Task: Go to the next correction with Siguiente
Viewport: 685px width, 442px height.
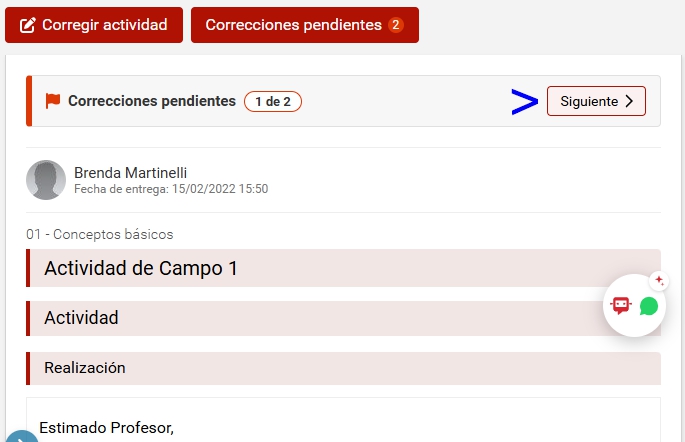Action: coord(596,101)
